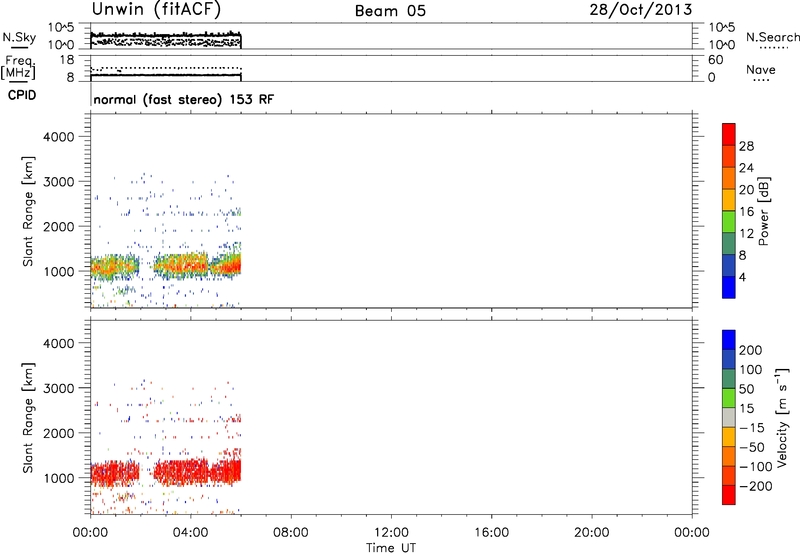Image resolution: width=800 pixels, height=554 pixels.
Task: Click the '12:00' time tick label
Action: [391, 533]
